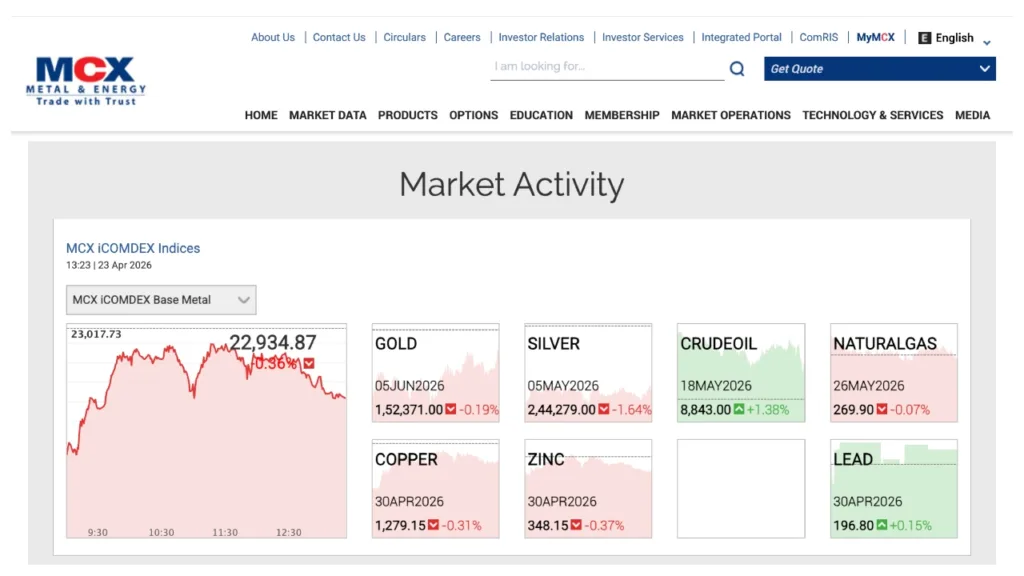
Task: Click the red down arrow beside GOLD -0.19%
Action: click(x=451, y=409)
